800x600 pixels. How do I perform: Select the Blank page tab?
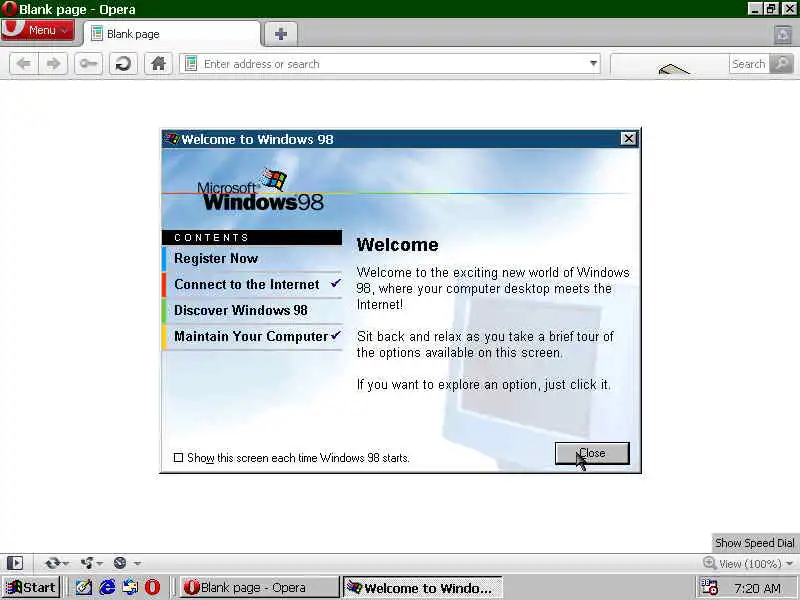click(x=172, y=34)
